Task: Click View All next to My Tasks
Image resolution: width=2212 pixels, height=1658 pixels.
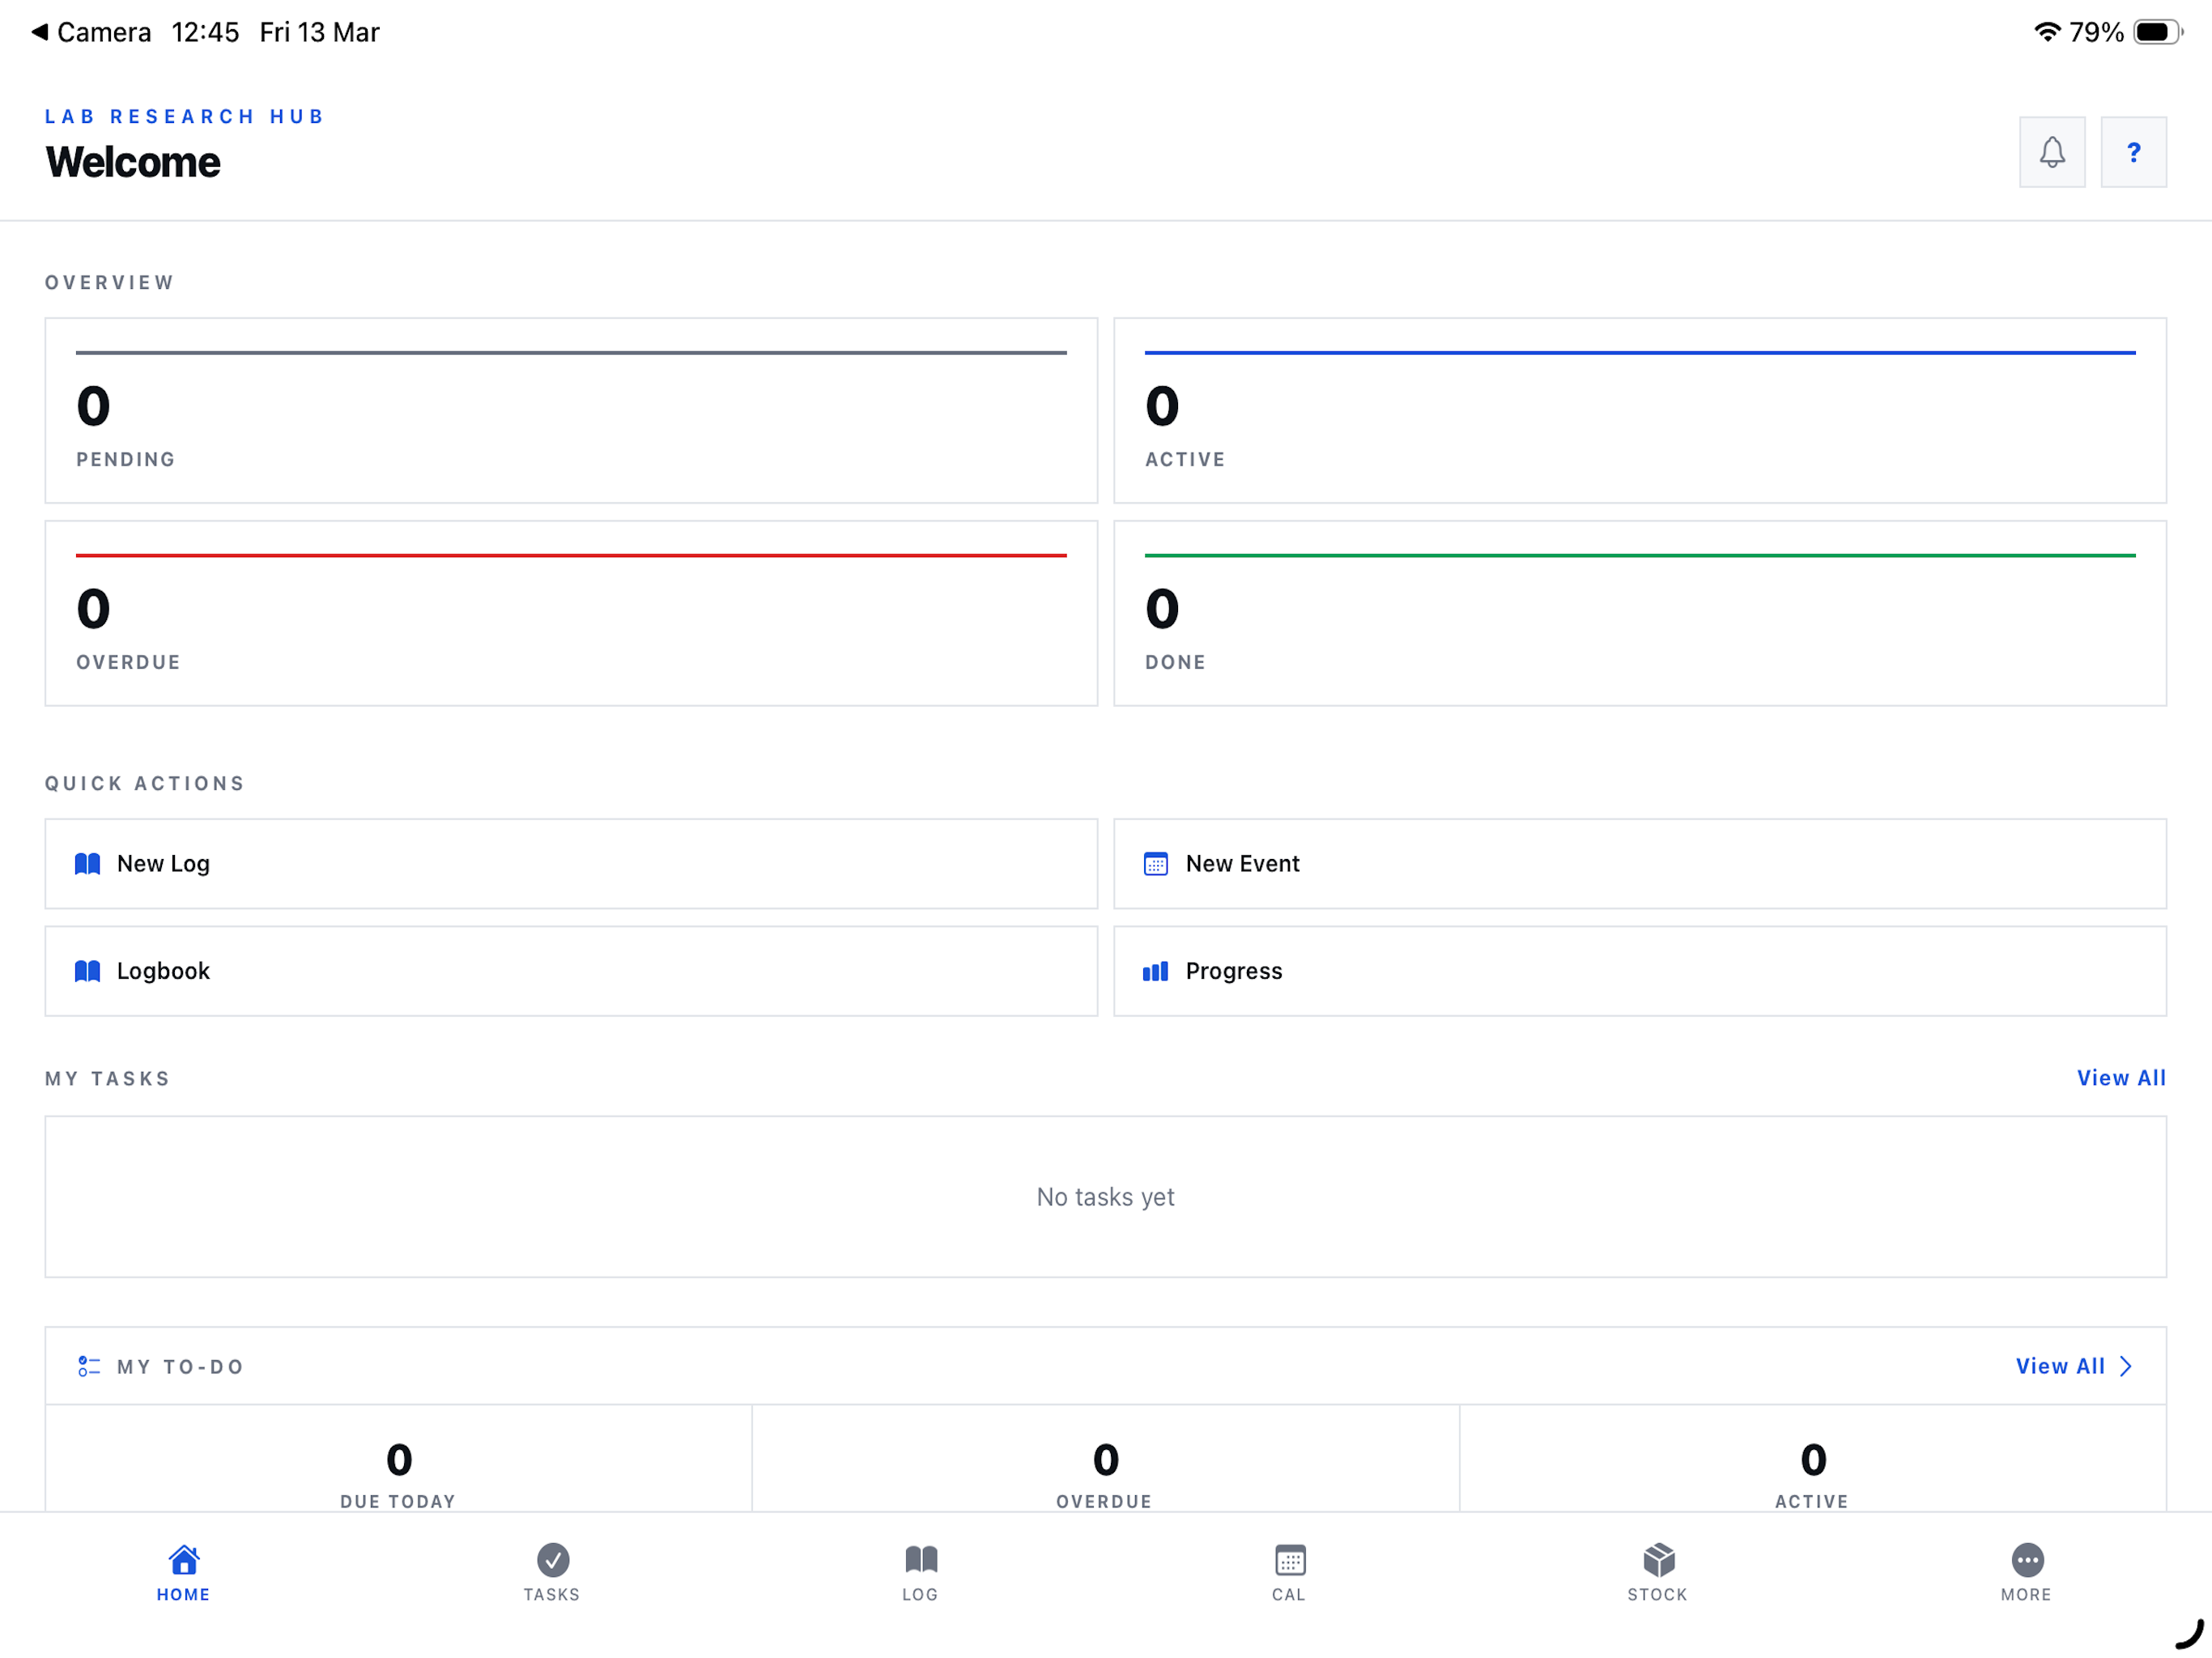Action: tap(2120, 1078)
